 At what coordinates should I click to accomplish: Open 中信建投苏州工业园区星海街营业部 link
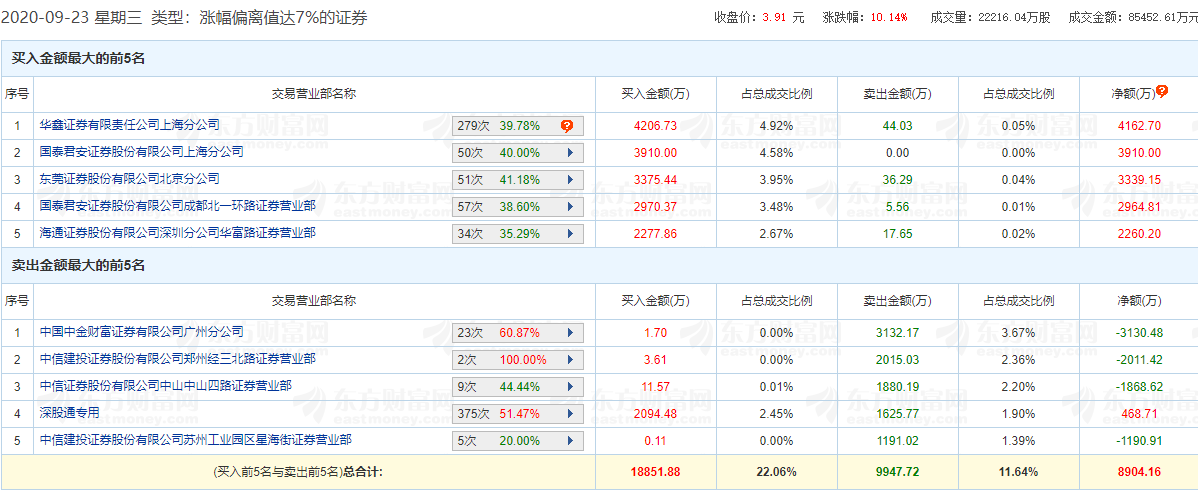[195, 440]
